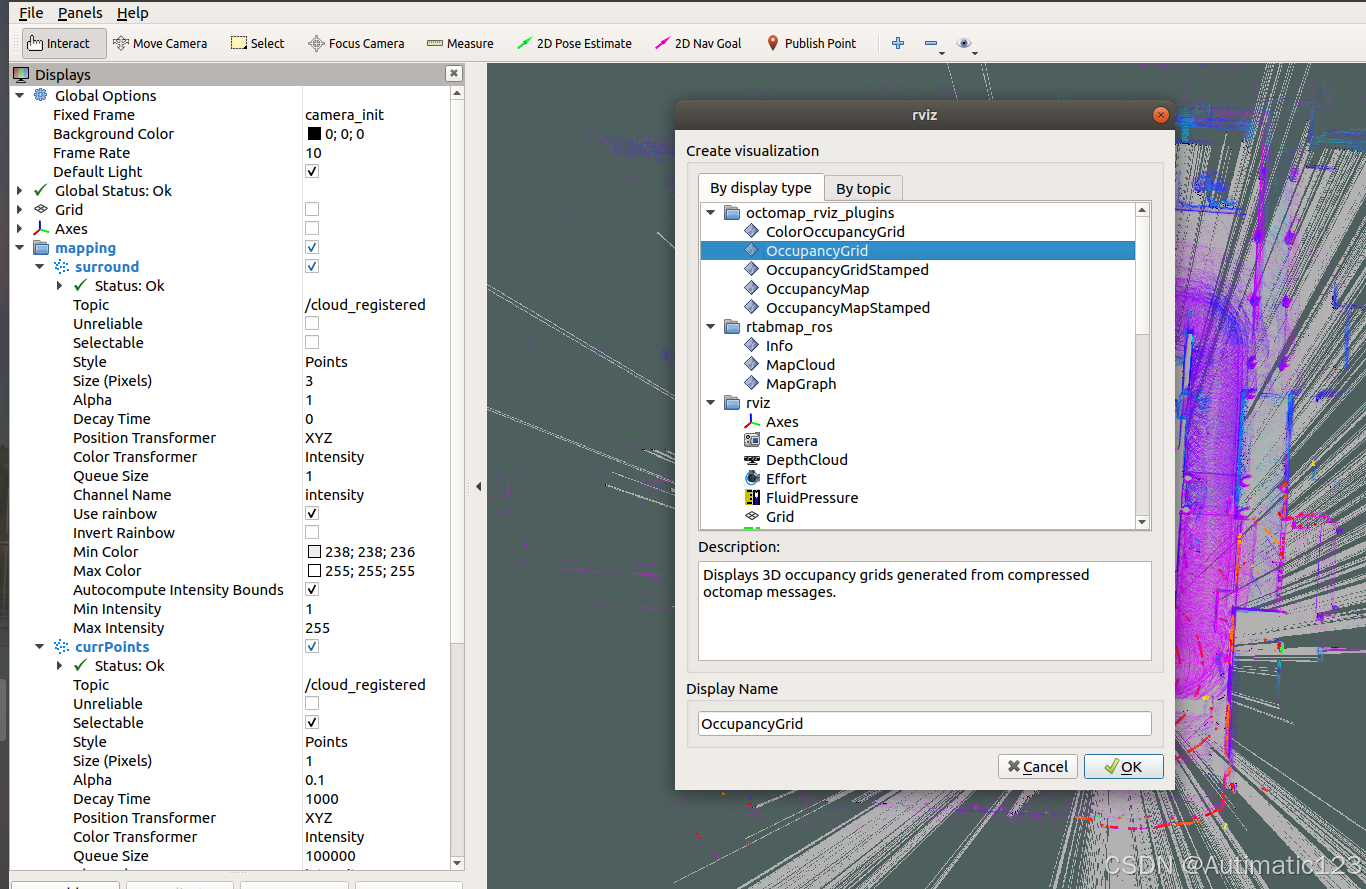The height and width of the screenshot is (889, 1366).
Task: Select the 2D Nav Goal tool
Action: (x=698, y=43)
